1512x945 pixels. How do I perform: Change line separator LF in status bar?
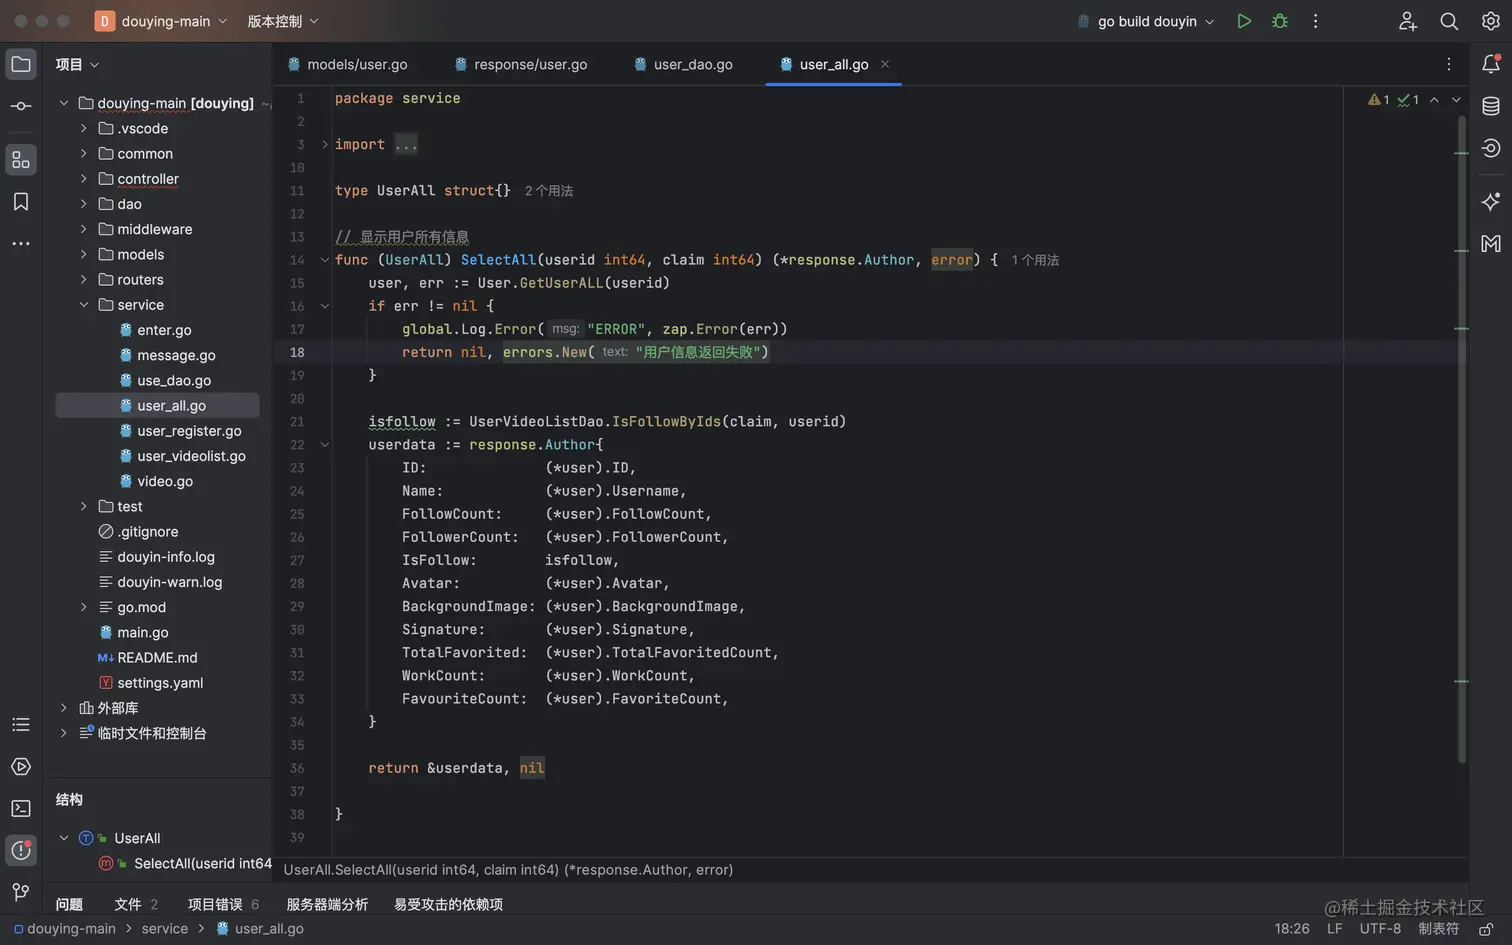[1335, 929]
